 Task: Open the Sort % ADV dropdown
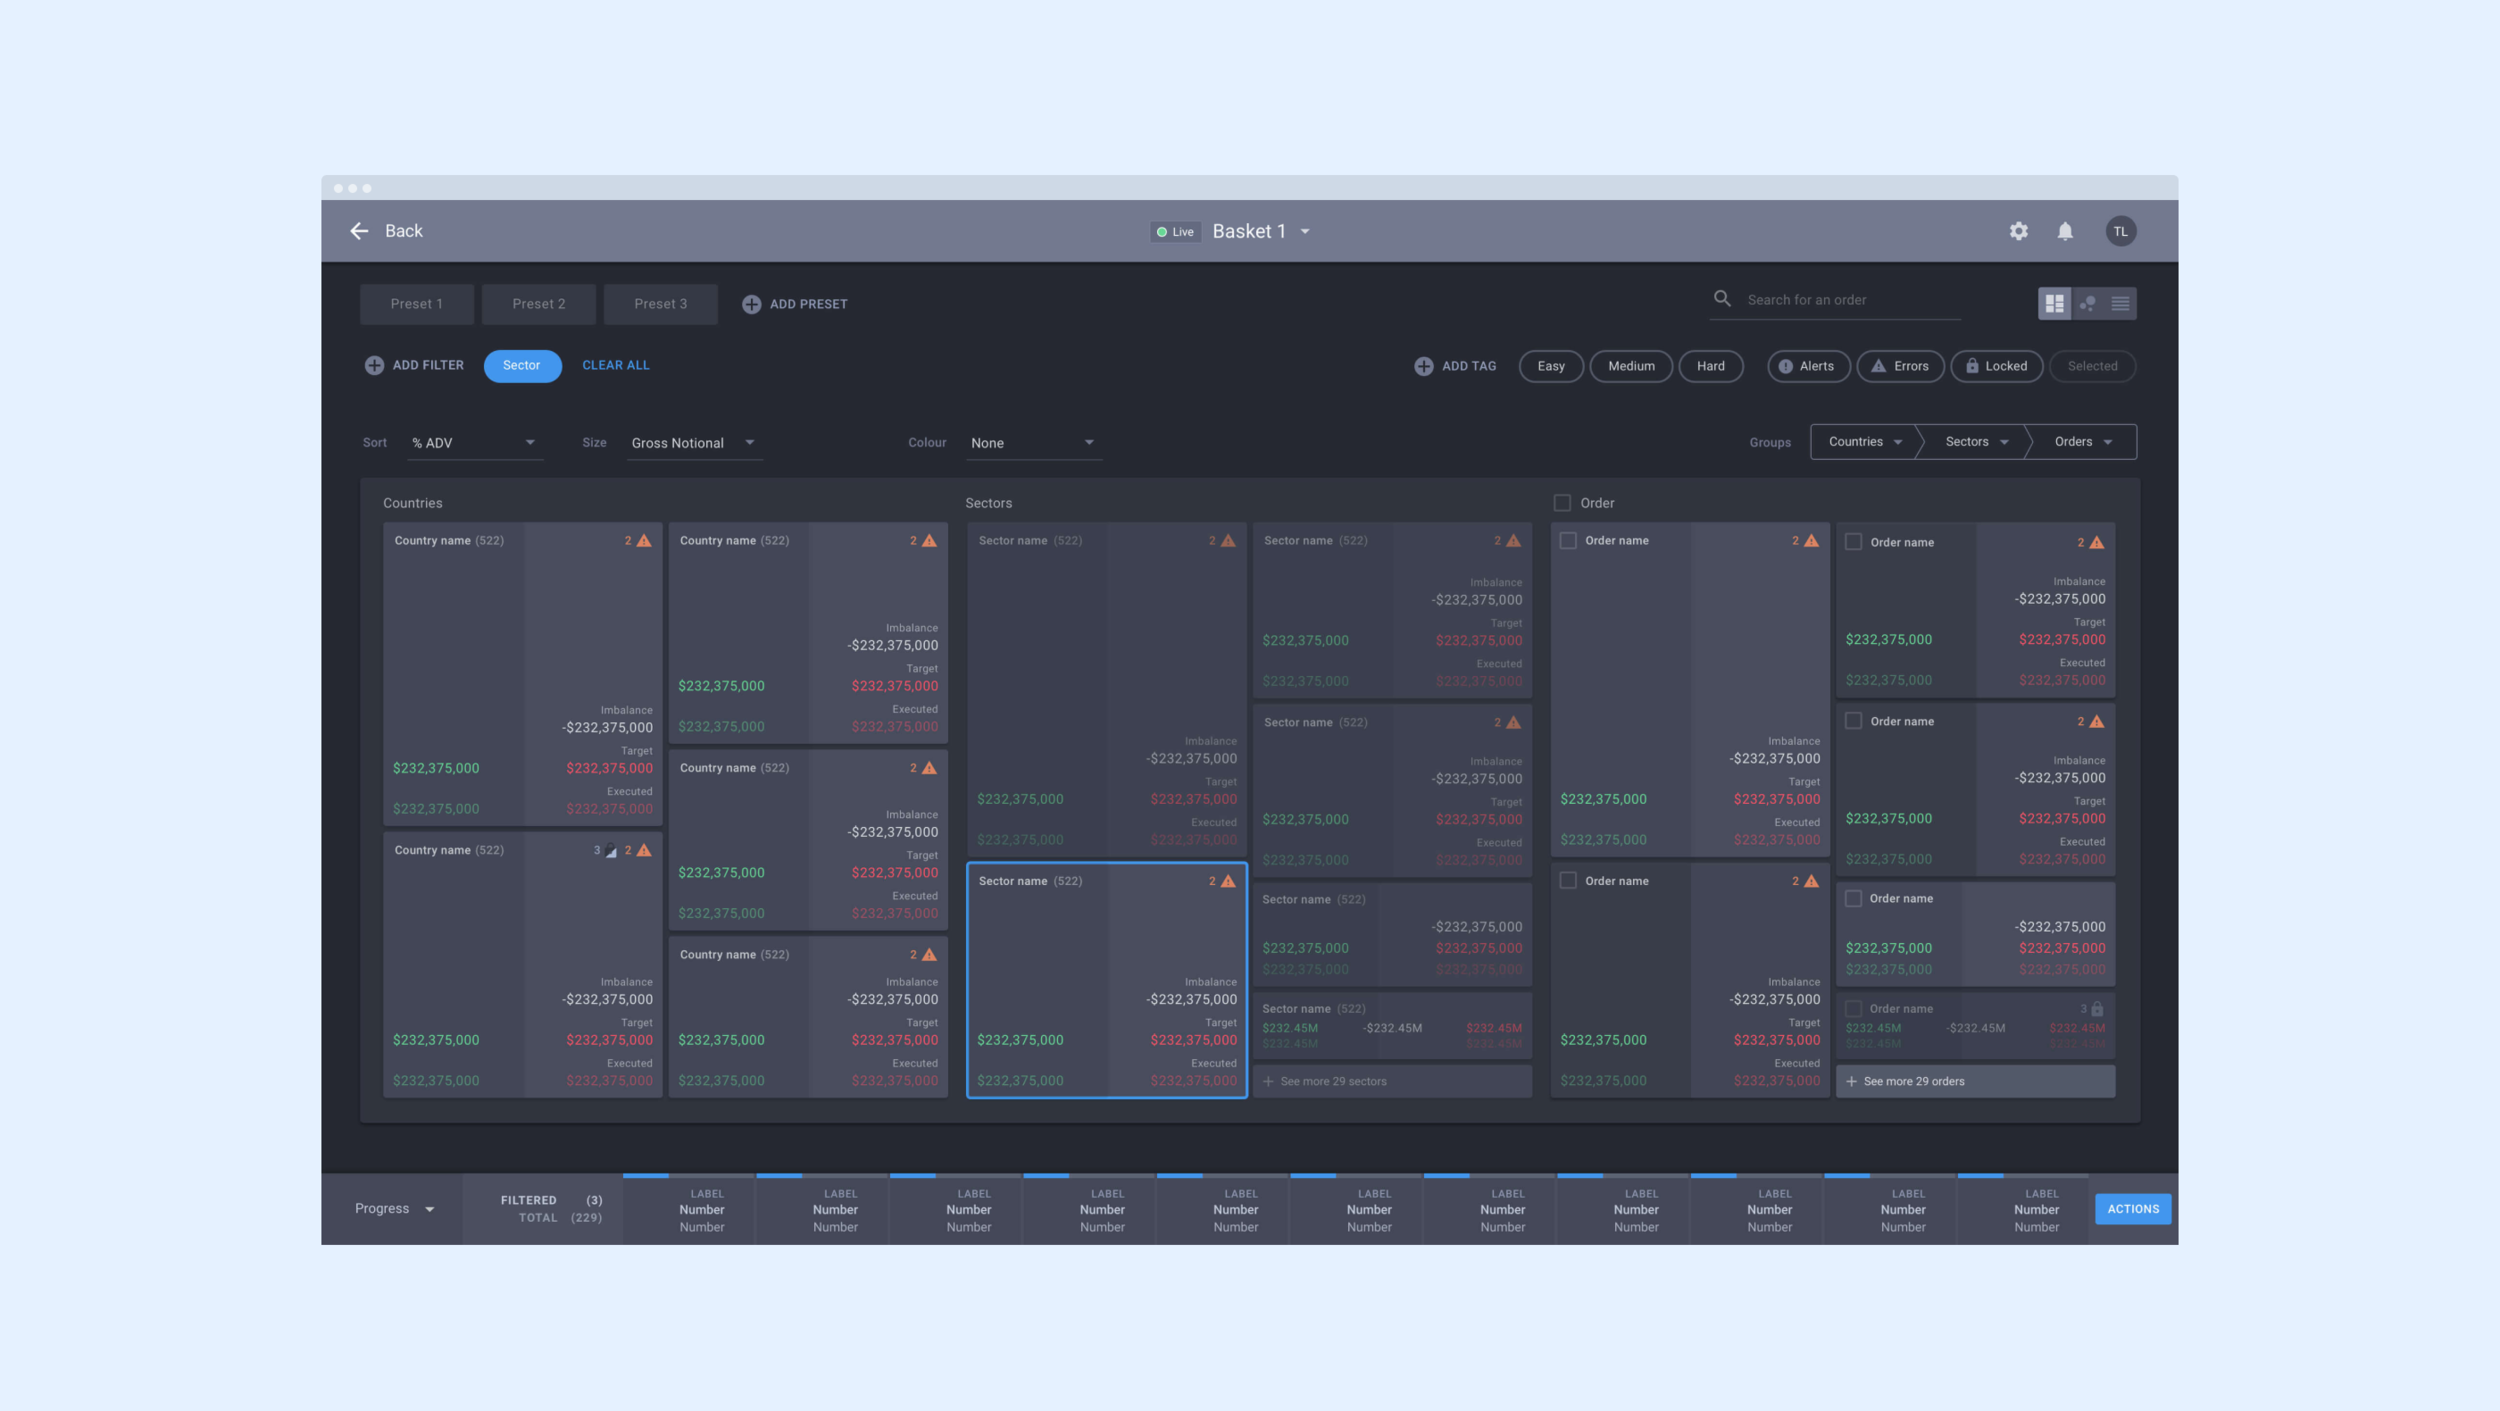pyautogui.click(x=474, y=443)
